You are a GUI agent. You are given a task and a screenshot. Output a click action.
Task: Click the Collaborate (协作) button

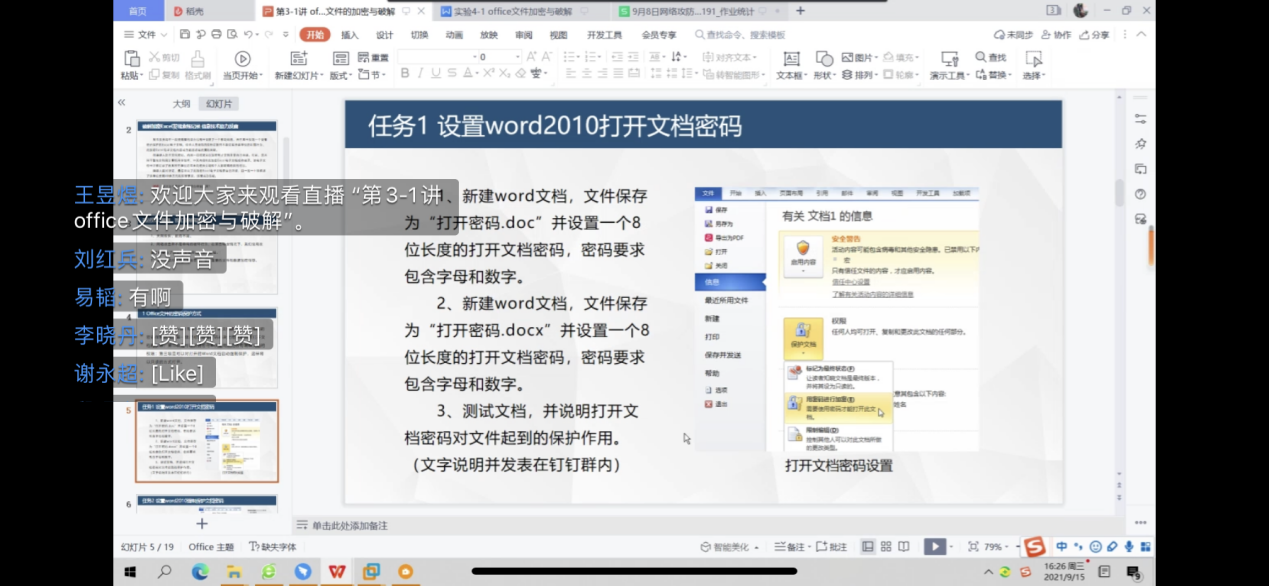click(x=1055, y=34)
